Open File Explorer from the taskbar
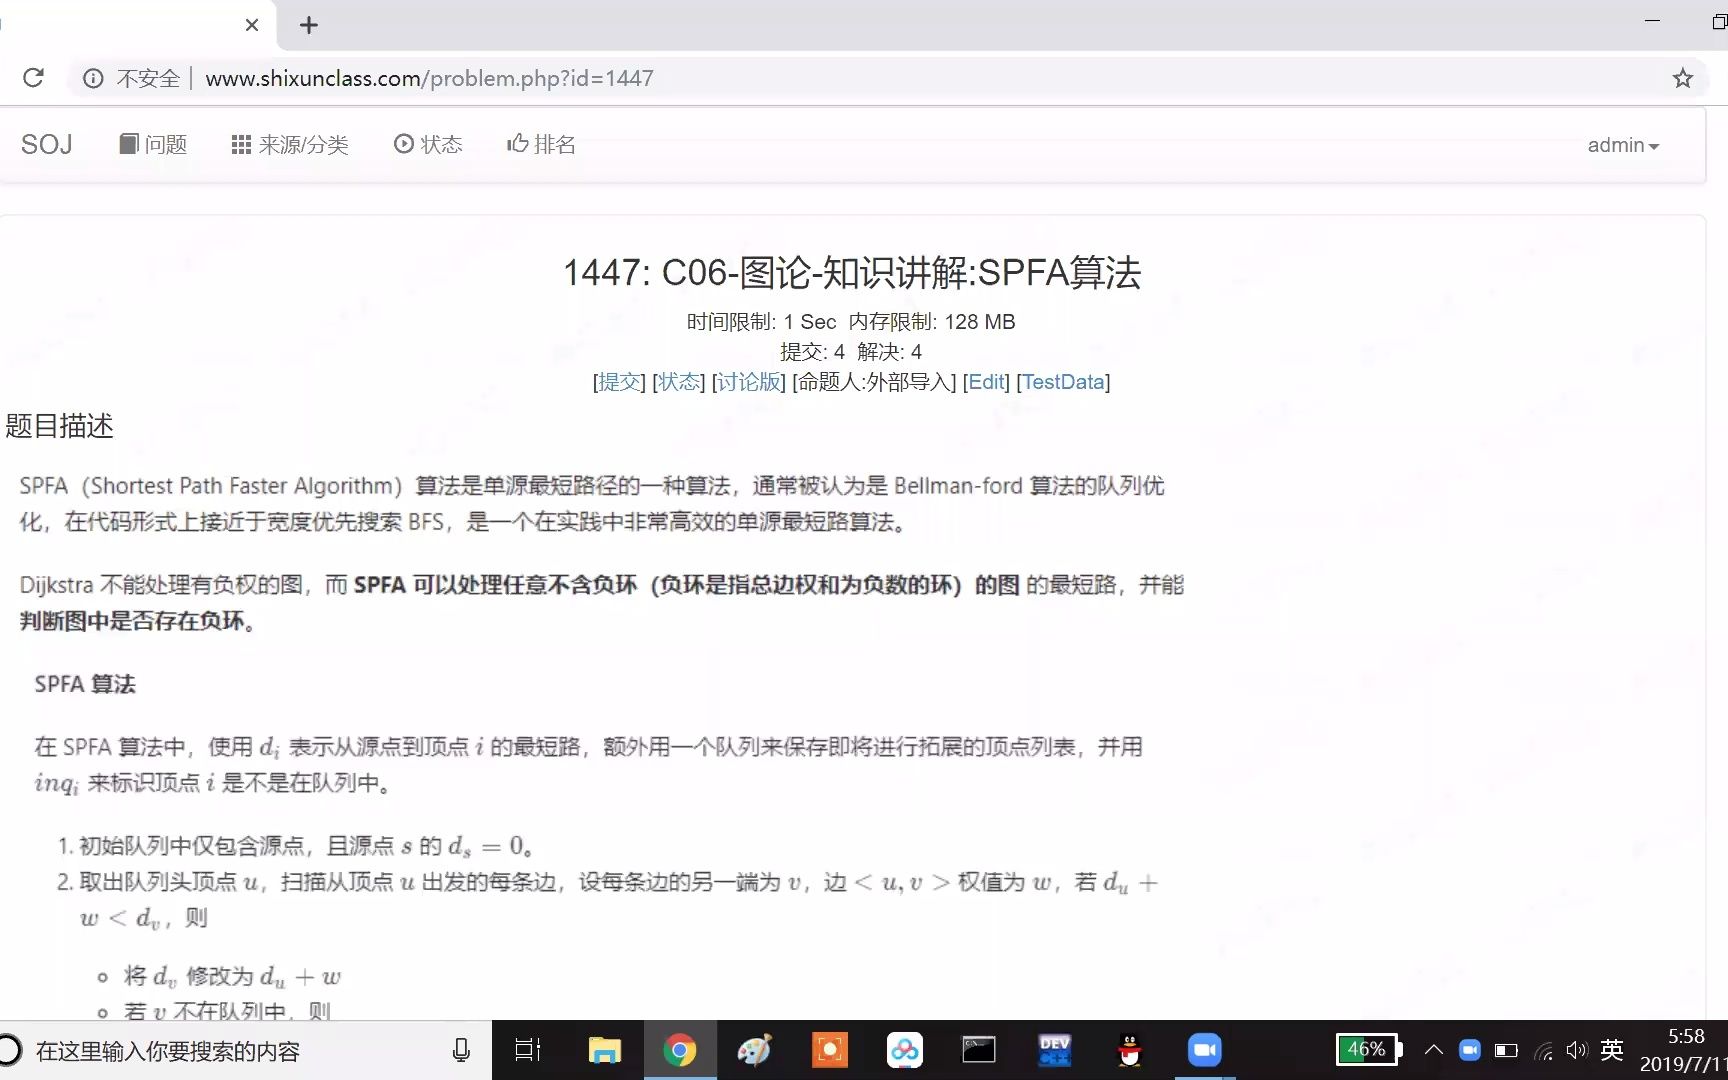 604,1050
